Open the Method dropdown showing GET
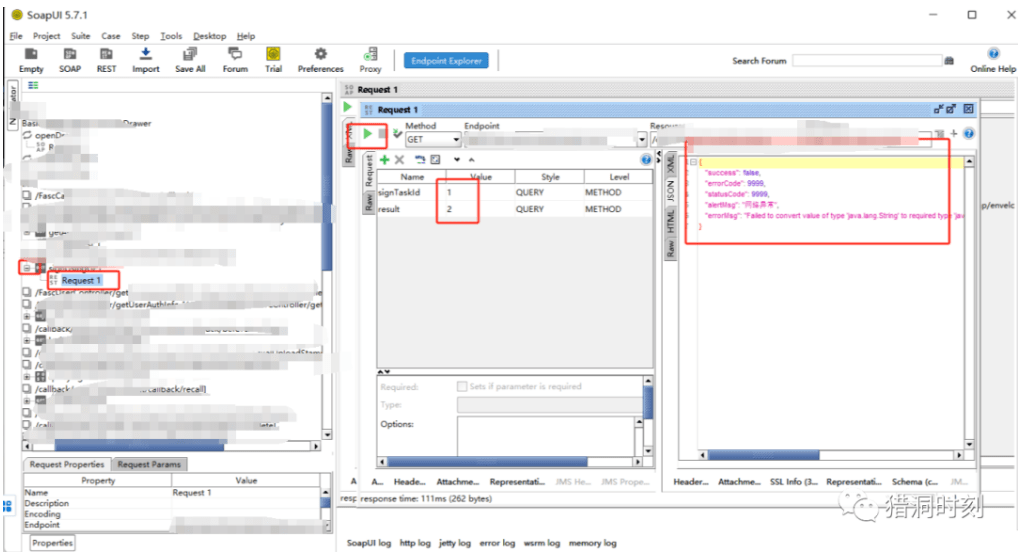 click(x=433, y=140)
